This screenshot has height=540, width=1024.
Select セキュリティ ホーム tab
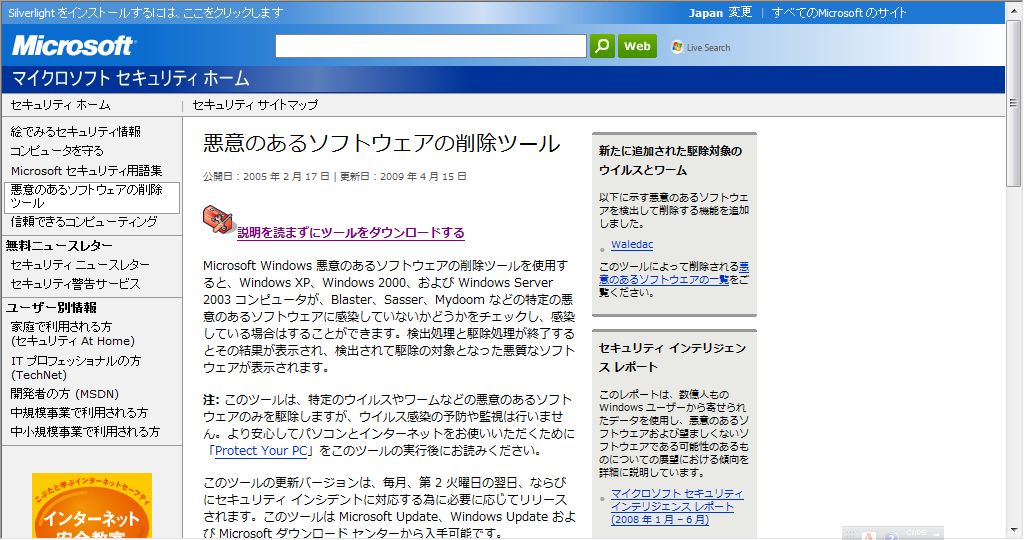60,104
